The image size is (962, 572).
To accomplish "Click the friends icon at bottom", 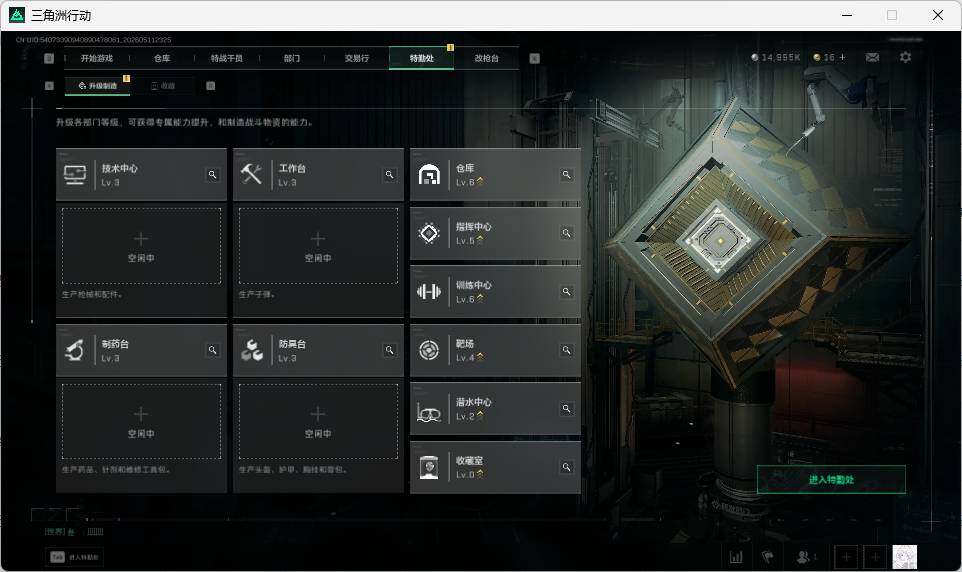I will 806,557.
